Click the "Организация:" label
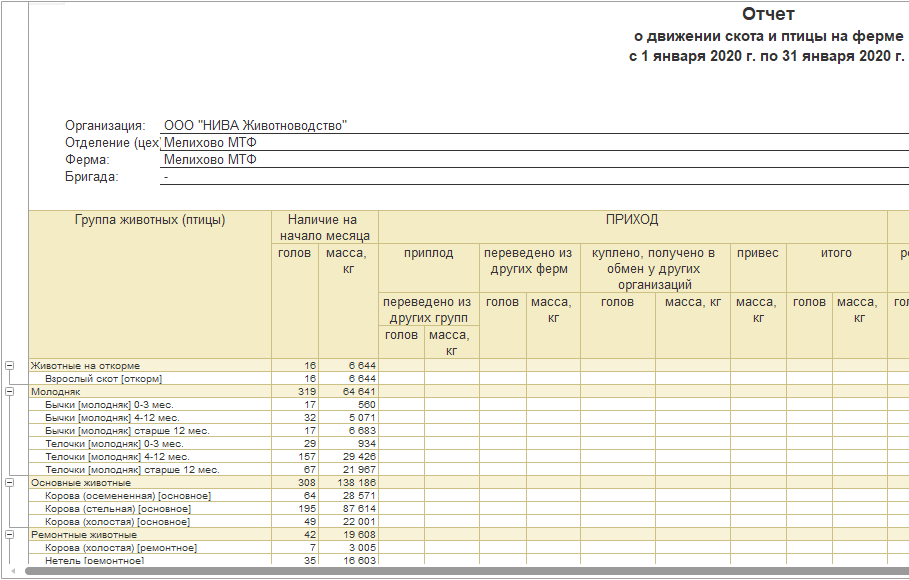909x580 pixels. 105,125
